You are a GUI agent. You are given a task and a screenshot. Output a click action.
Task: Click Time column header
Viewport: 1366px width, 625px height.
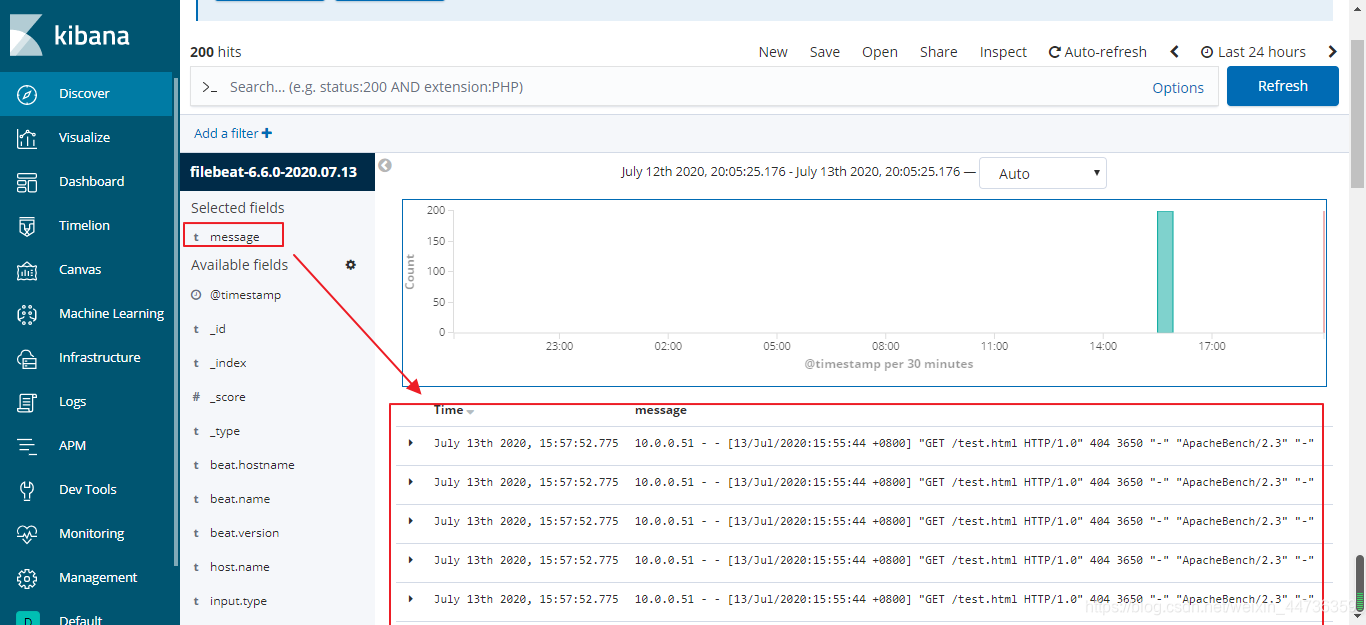click(449, 410)
